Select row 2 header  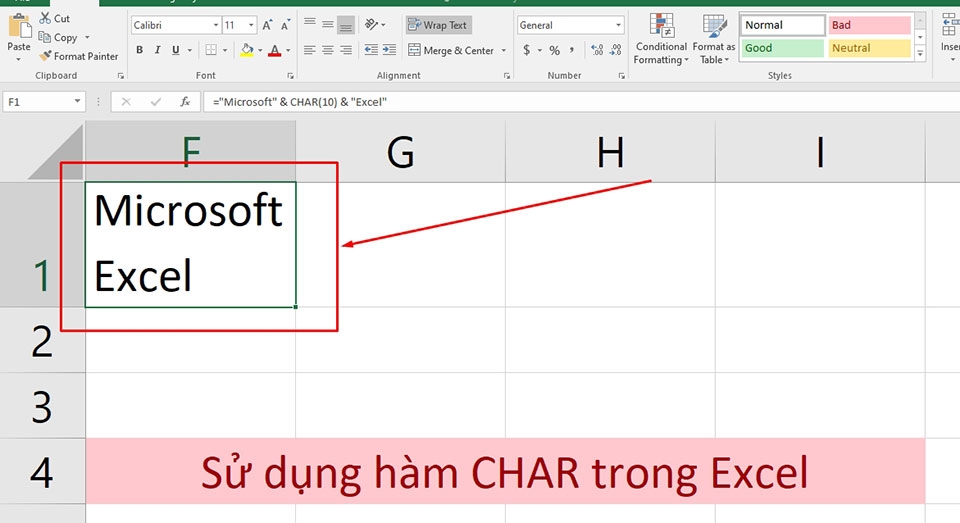(42, 341)
